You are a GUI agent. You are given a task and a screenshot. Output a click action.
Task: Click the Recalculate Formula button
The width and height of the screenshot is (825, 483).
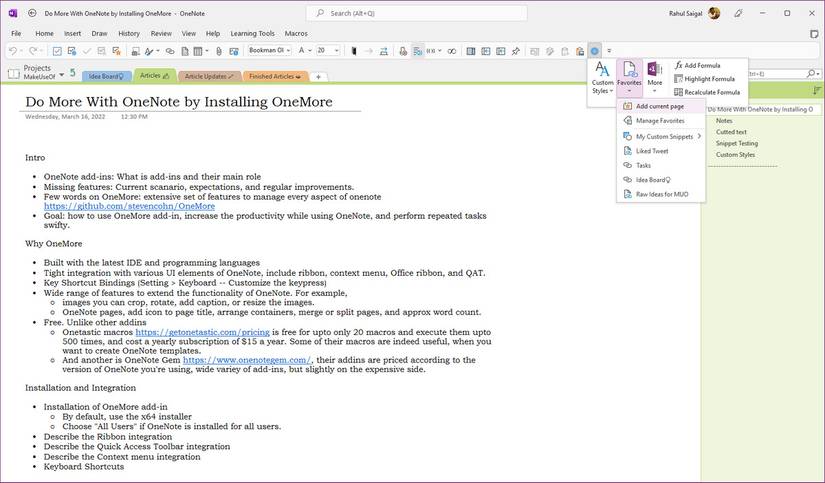pyautogui.click(x=707, y=92)
